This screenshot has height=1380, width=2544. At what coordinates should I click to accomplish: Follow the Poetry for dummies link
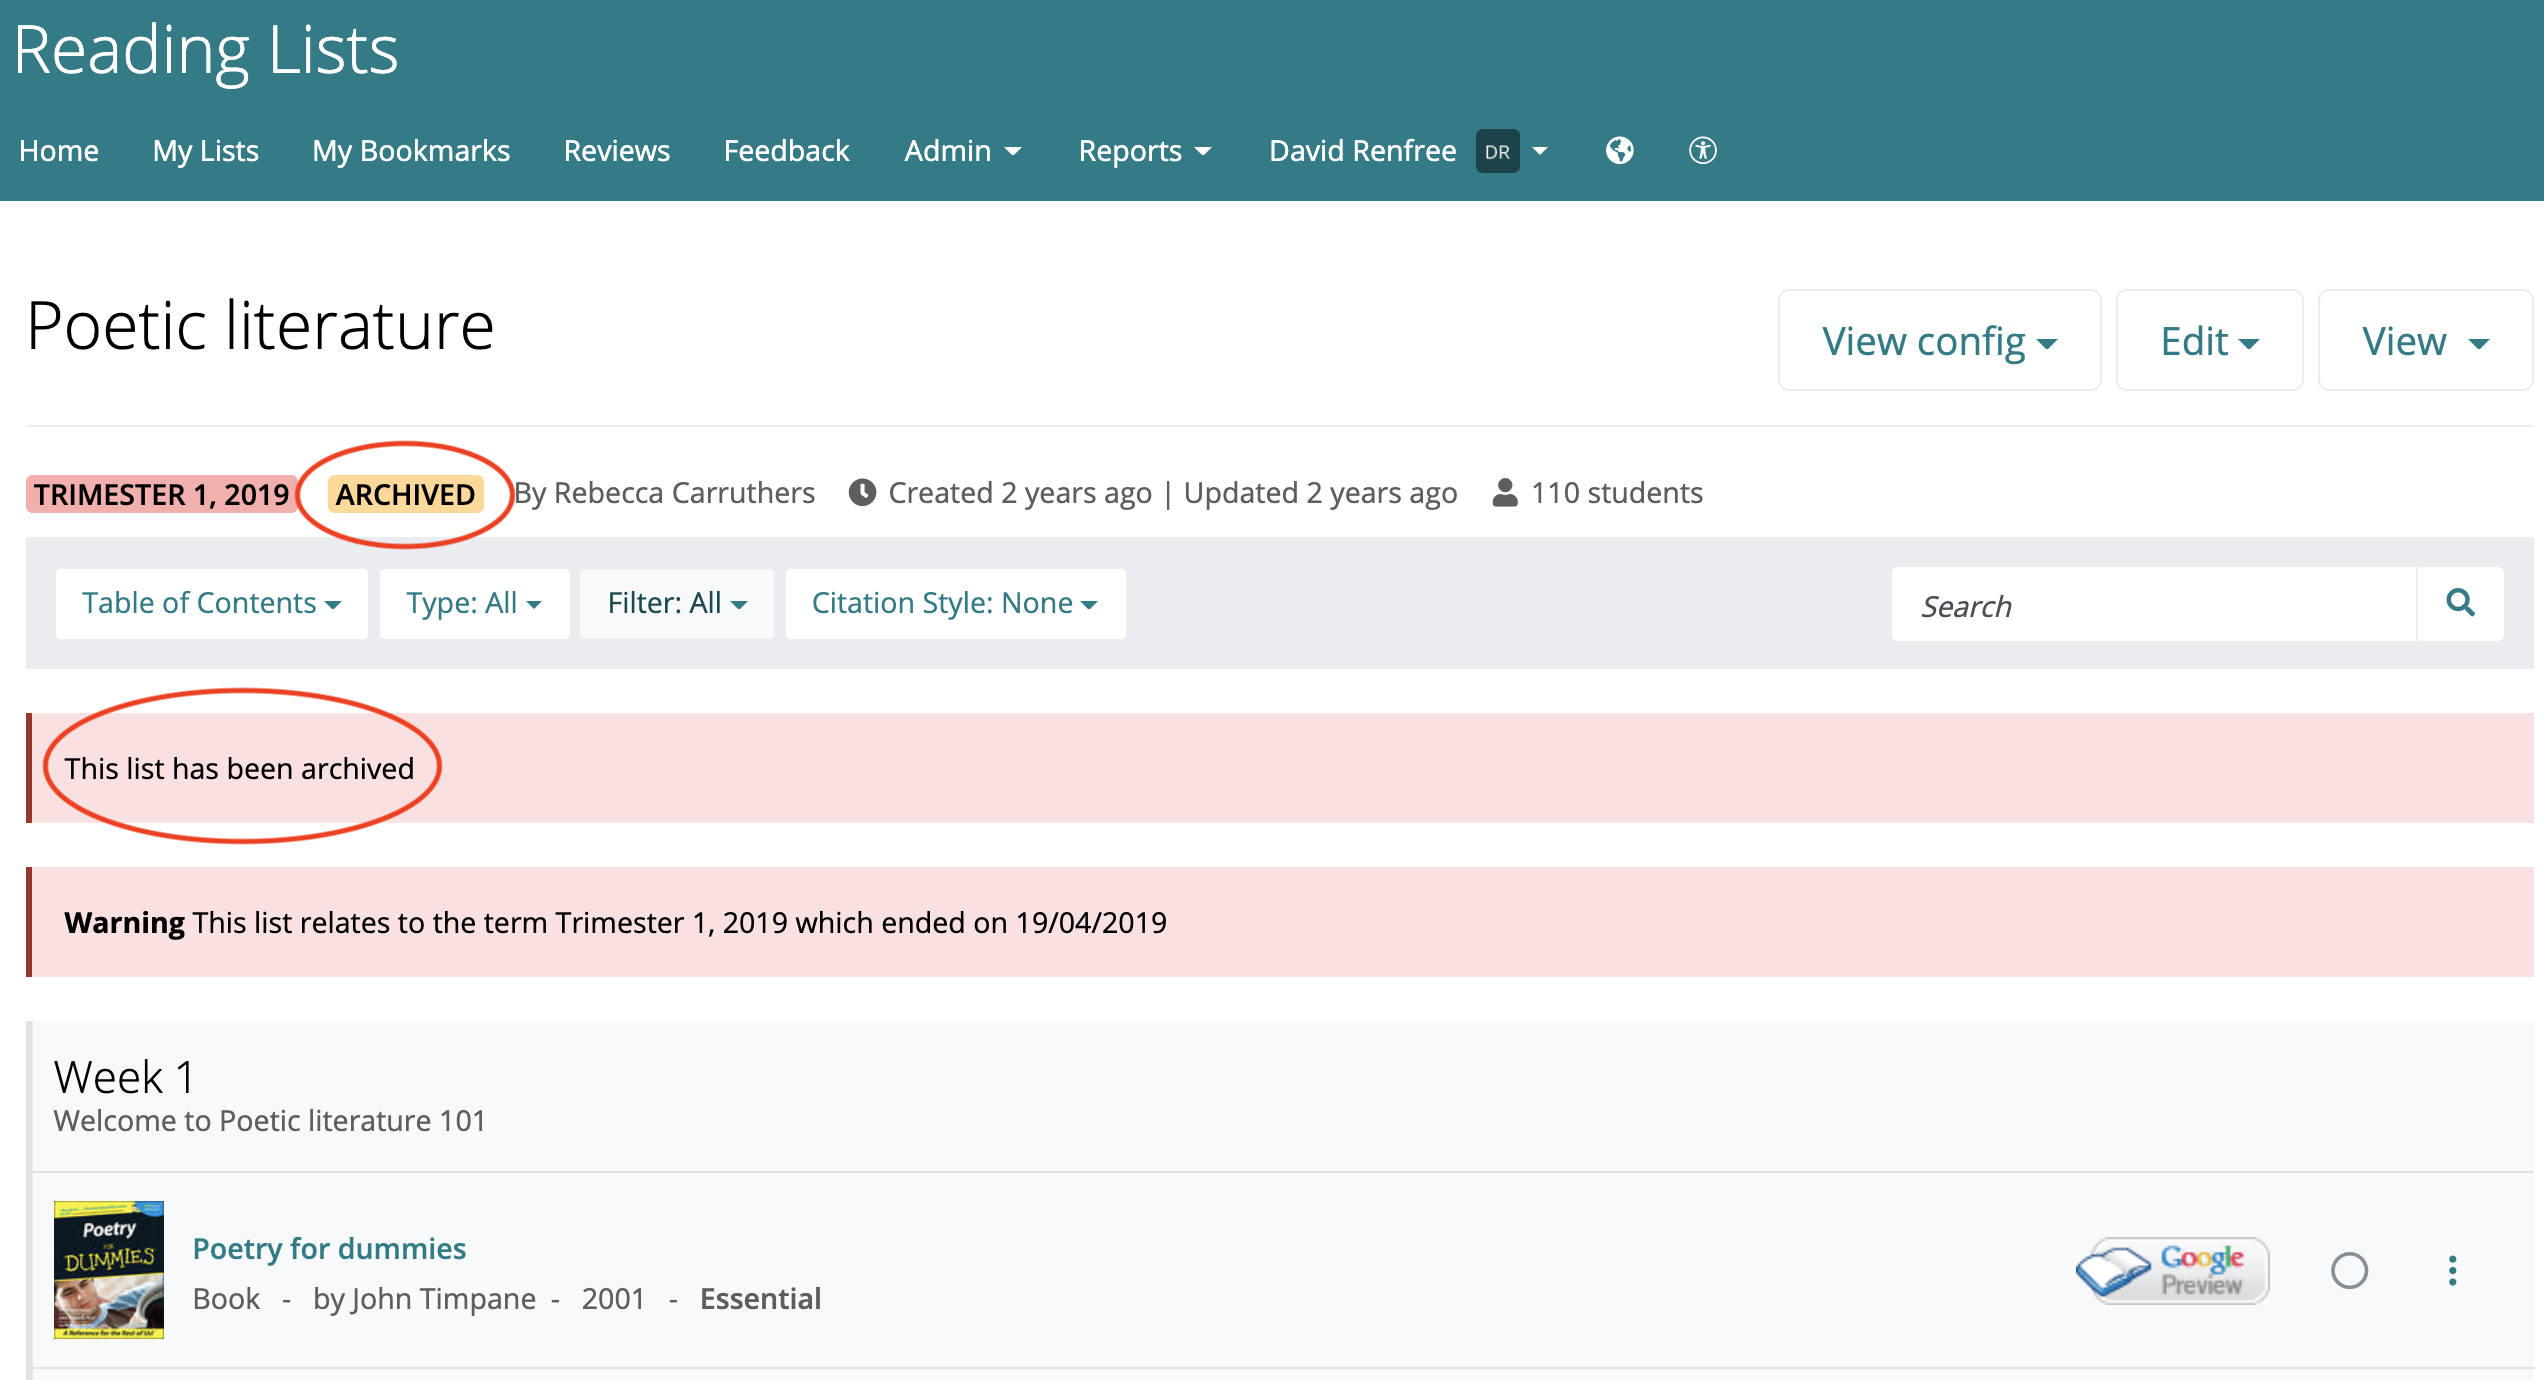(x=328, y=1247)
